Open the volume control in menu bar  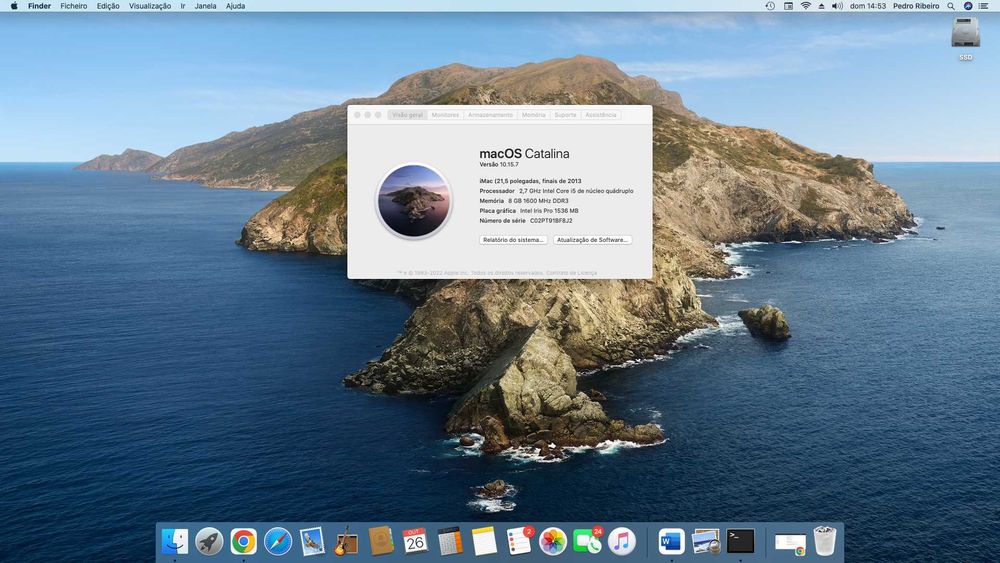(836, 6)
